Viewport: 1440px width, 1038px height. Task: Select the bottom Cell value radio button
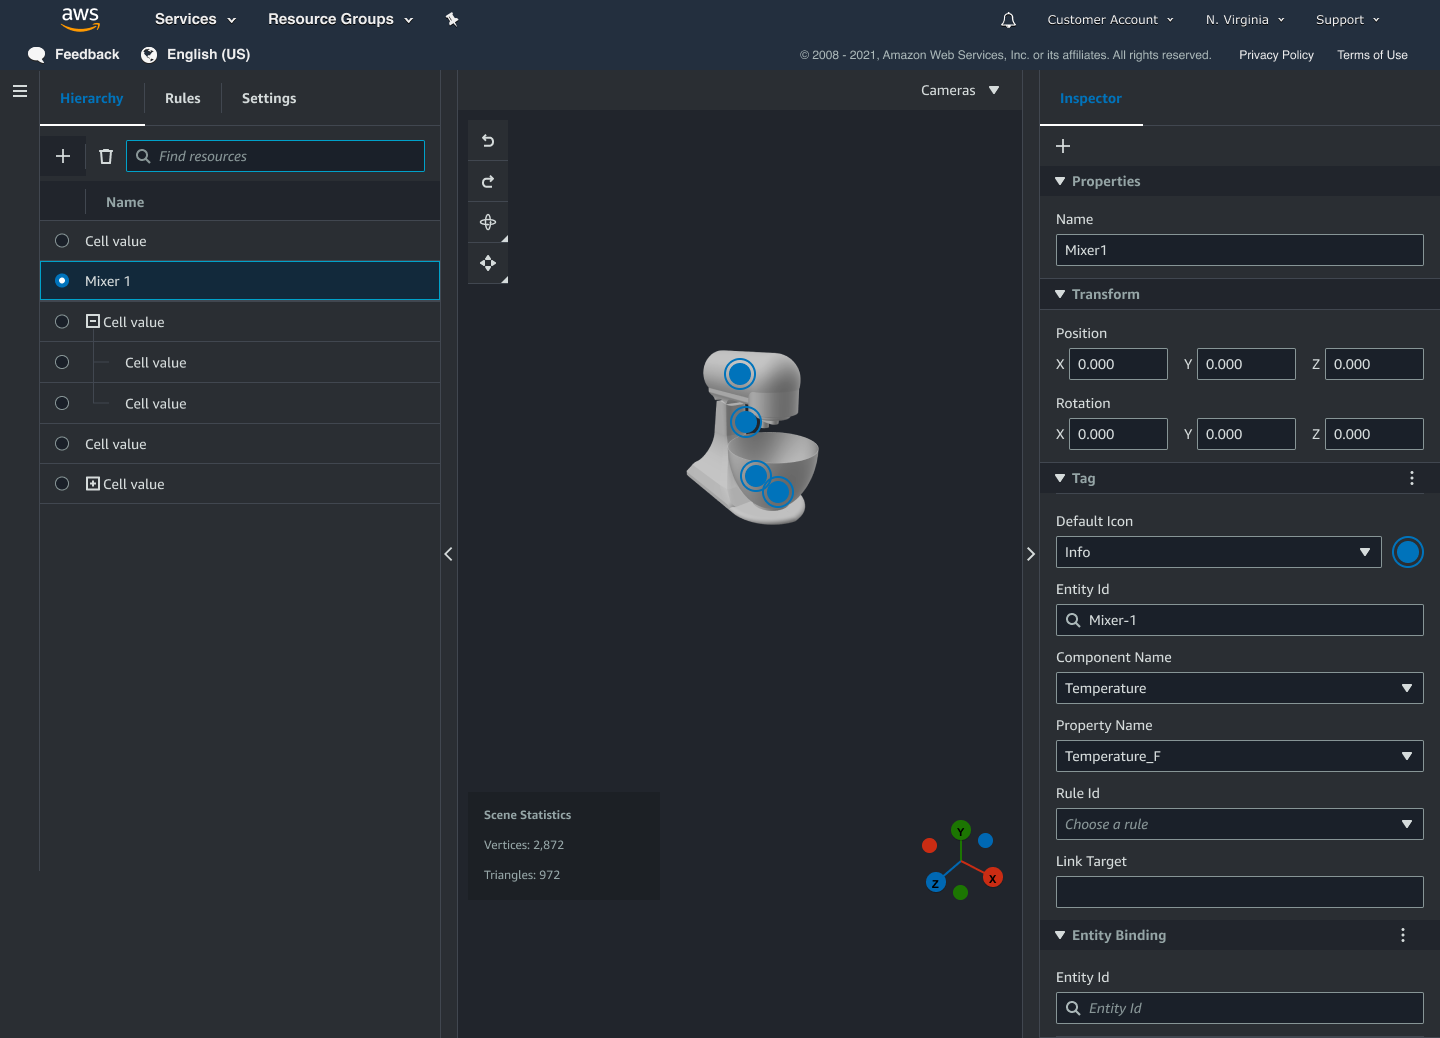tap(61, 483)
